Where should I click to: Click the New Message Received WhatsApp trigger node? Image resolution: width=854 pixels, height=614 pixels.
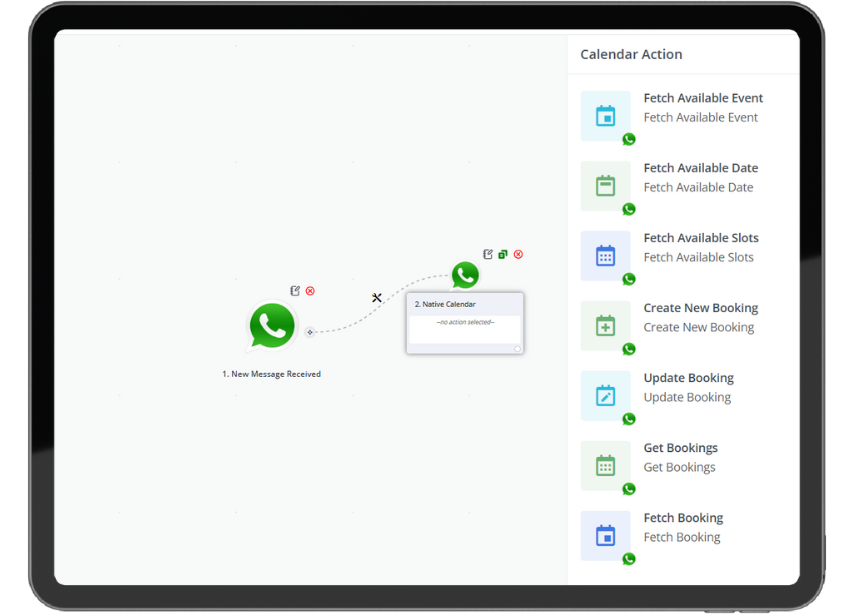click(x=272, y=326)
